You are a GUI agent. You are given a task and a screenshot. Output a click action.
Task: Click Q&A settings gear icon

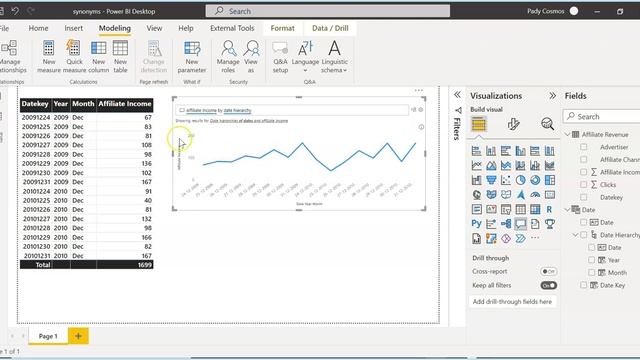tap(421, 109)
